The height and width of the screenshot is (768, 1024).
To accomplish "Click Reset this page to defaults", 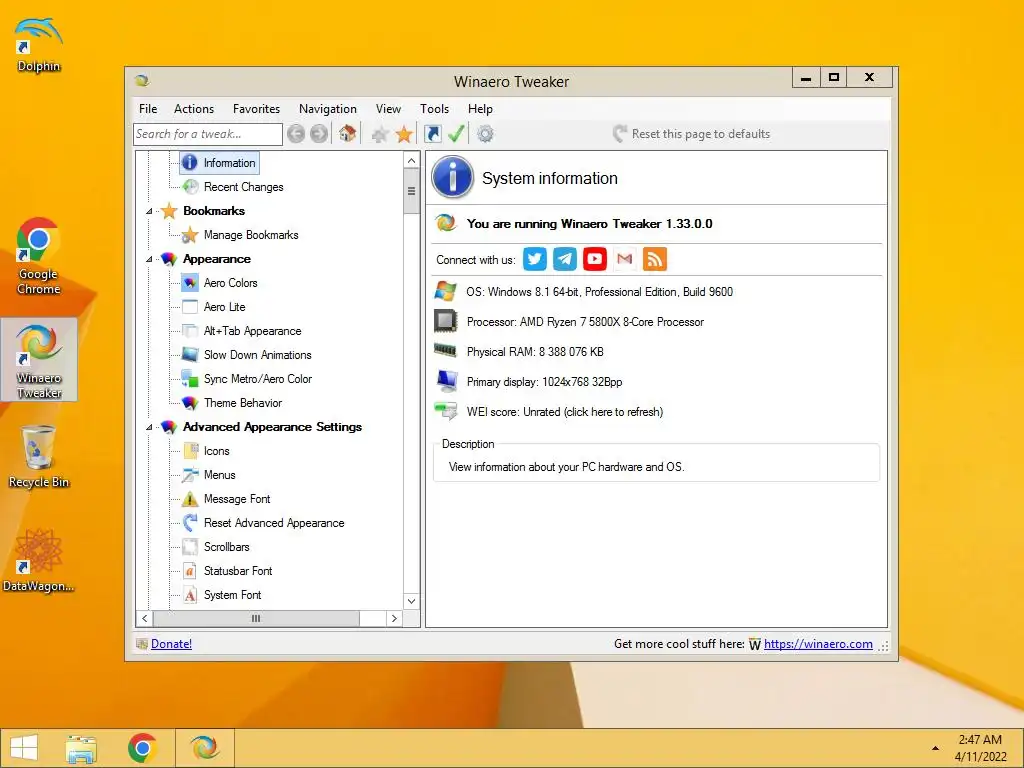I will [x=692, y=134].
